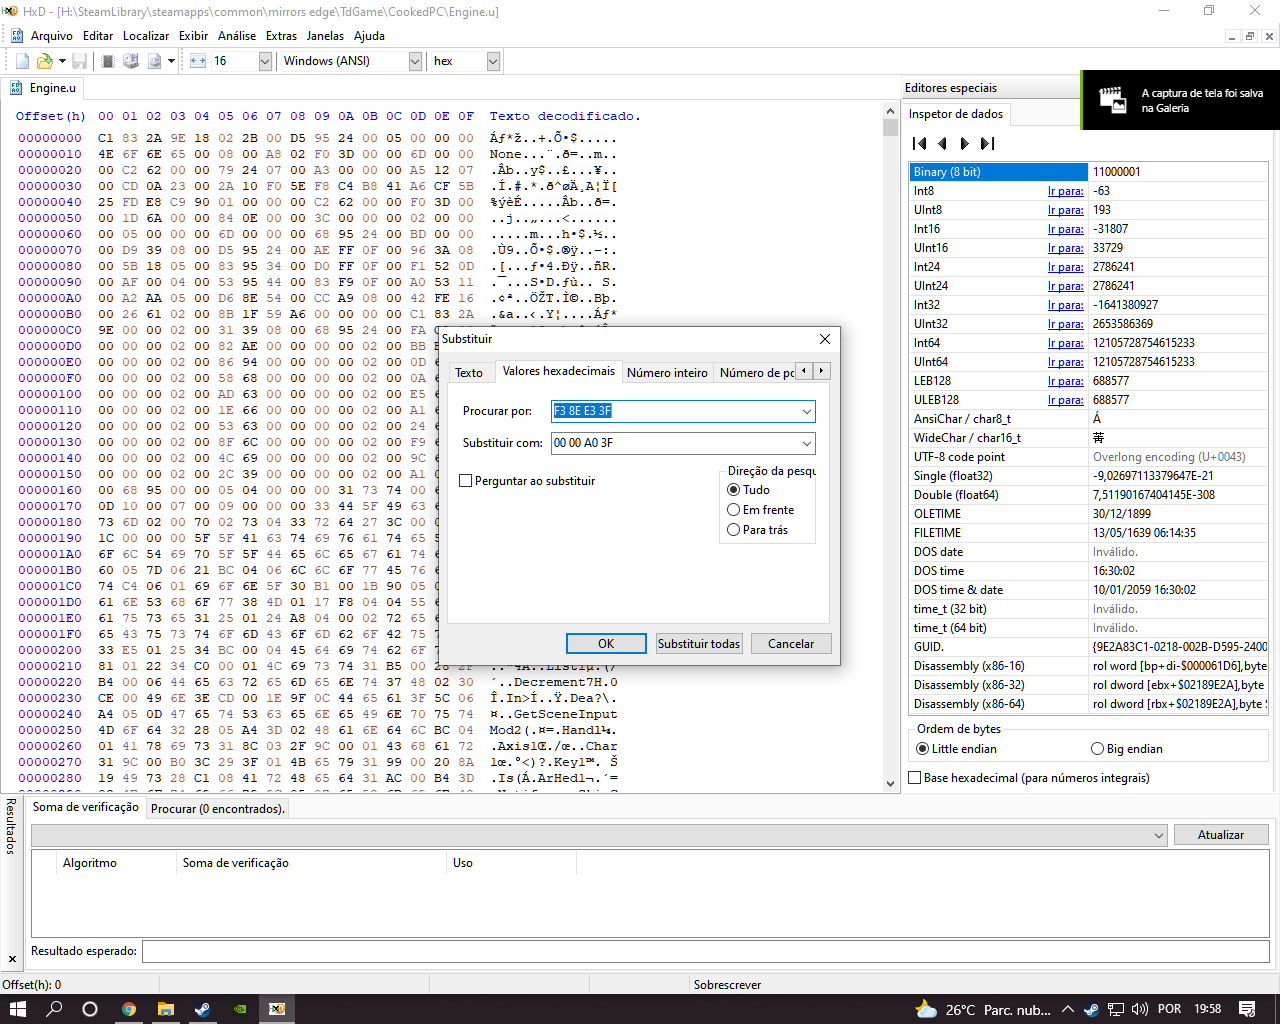
Task: Click HxD icon in the taskbar
Action: 277,1009
